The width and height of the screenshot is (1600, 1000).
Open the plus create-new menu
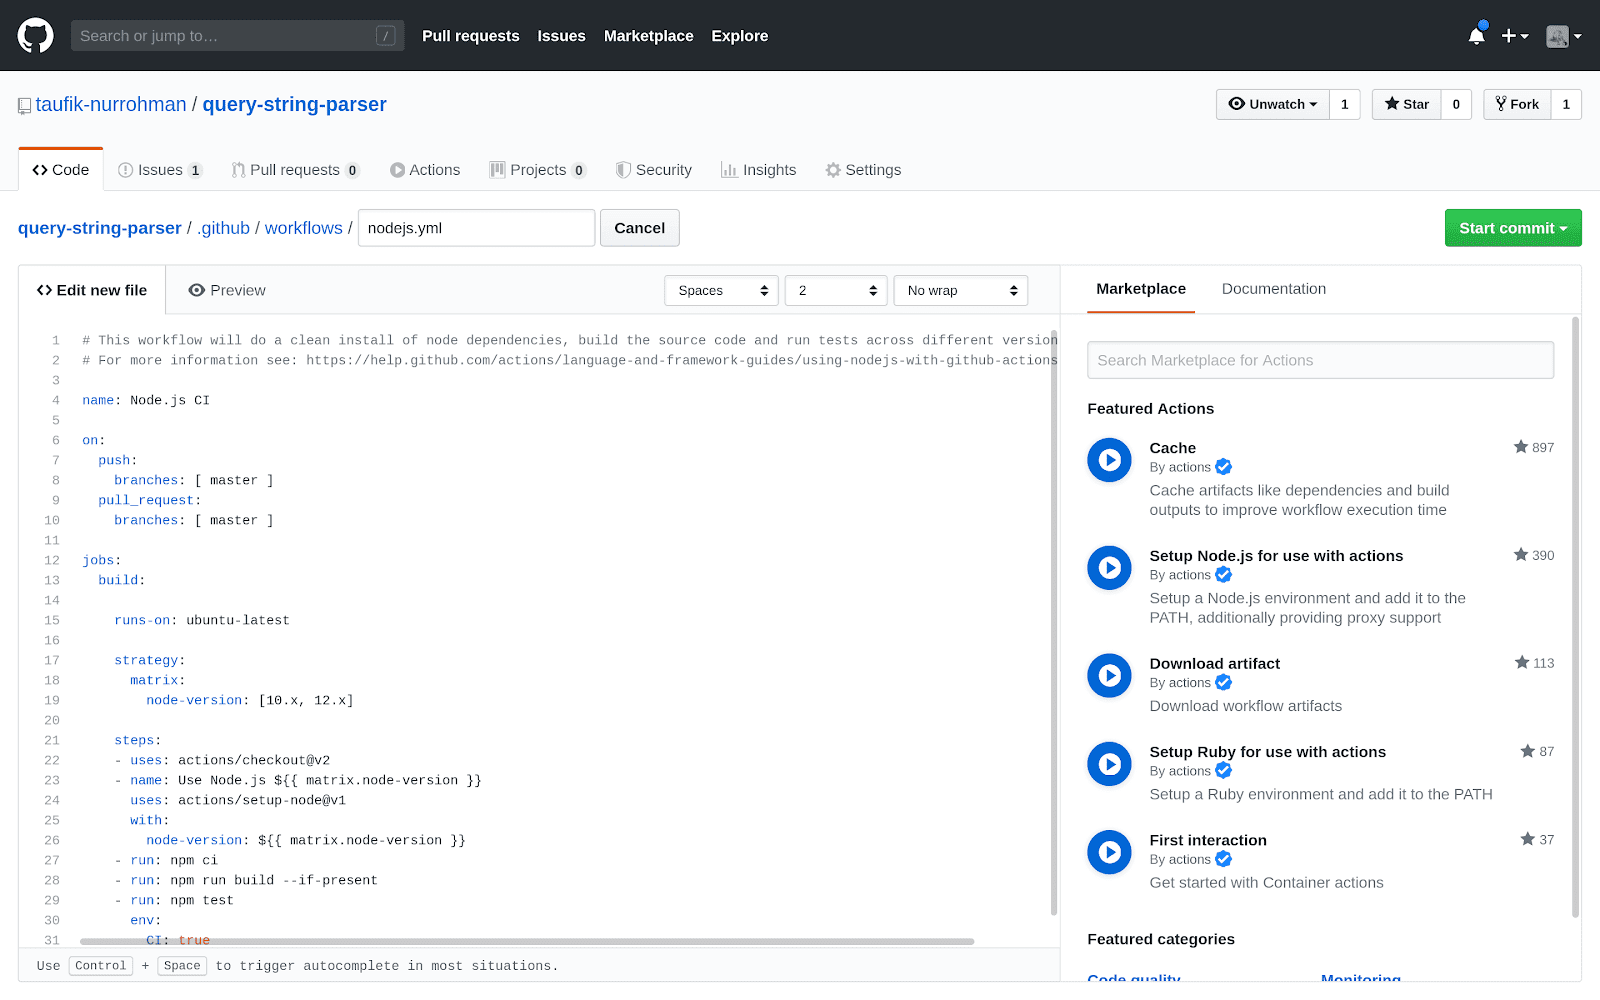[1515, 36]
